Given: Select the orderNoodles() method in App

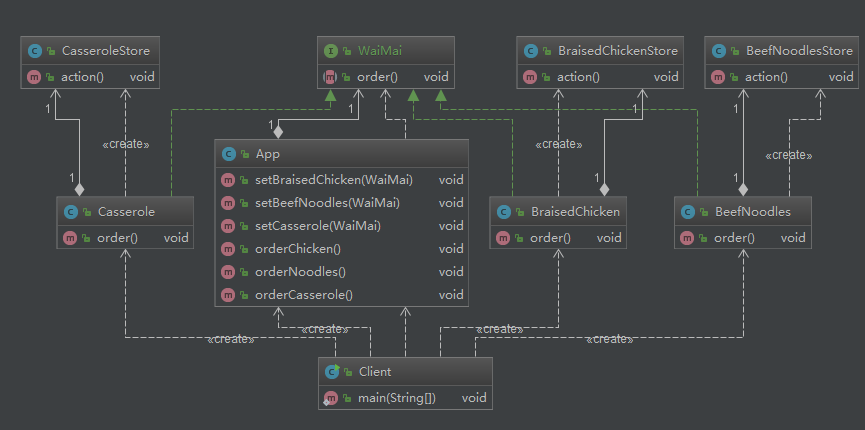Looking at the screenshot, I should tap(298, 272).
